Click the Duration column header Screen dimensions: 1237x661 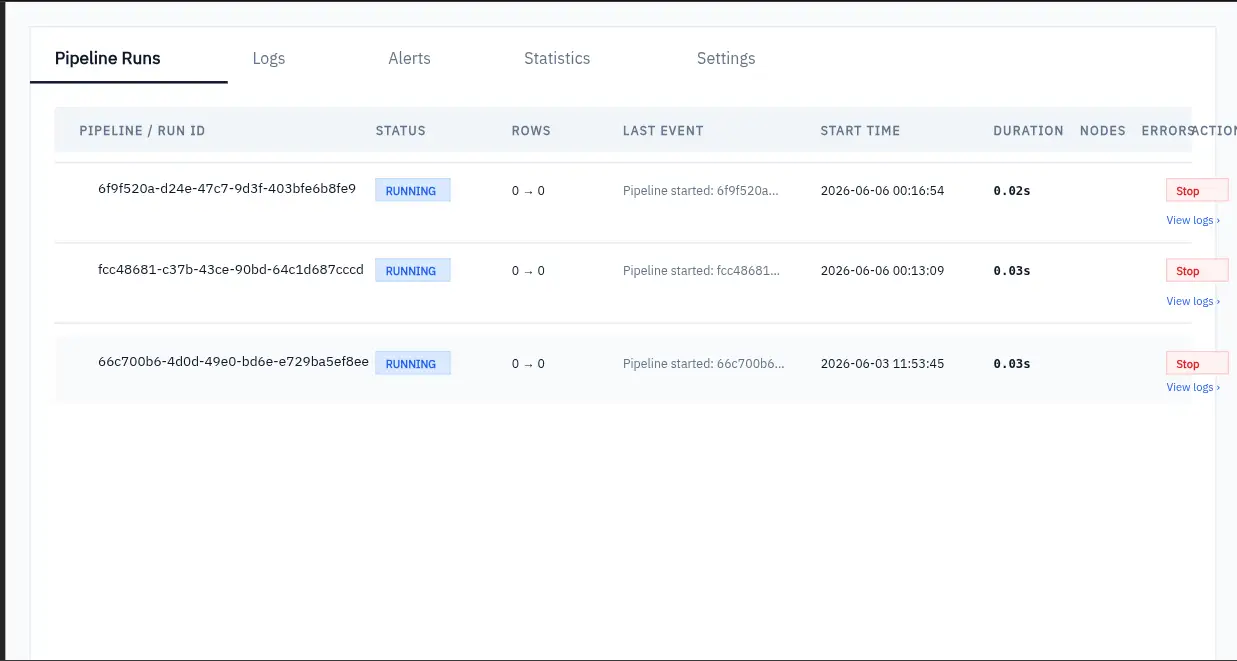1028,131
